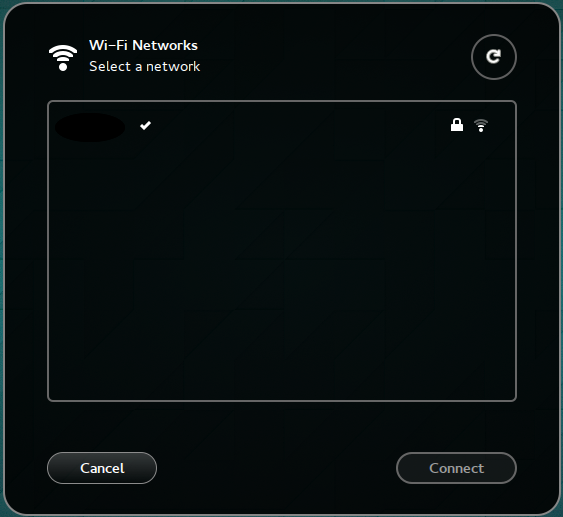The height and width of the screenshot is (517, 563).
Task: Tap the small Wi-Fi bars next to the lock
Action: [481, 125]
